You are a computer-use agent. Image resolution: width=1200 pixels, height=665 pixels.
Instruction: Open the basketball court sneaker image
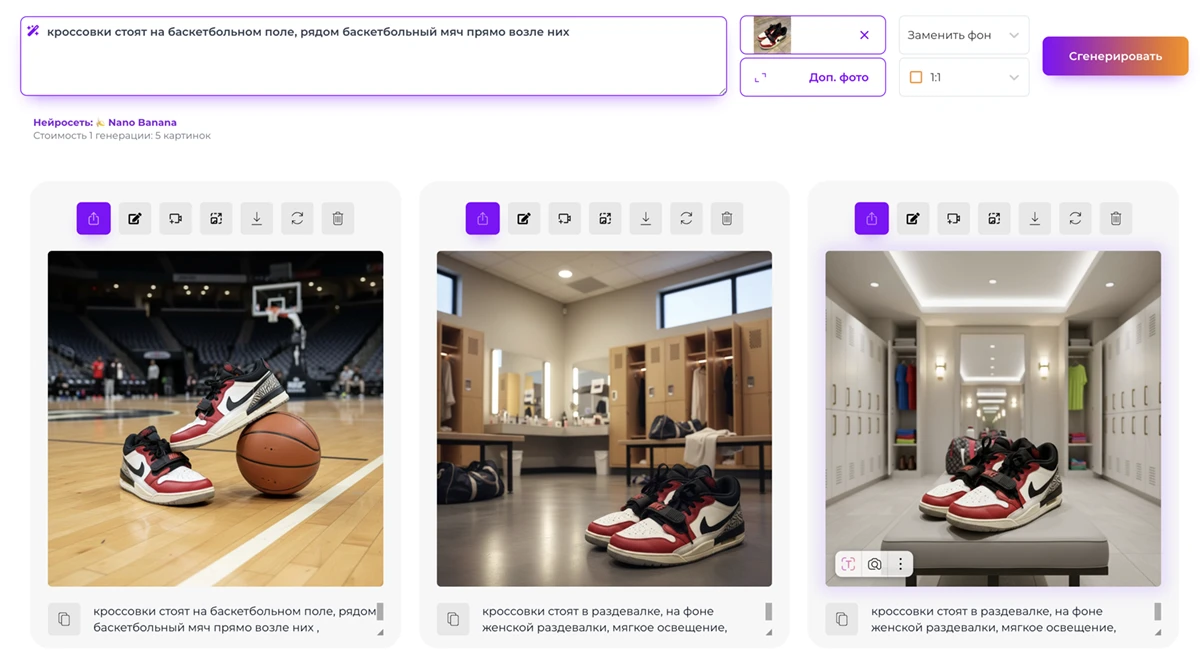pyautogui.click(x=215, y=418)
